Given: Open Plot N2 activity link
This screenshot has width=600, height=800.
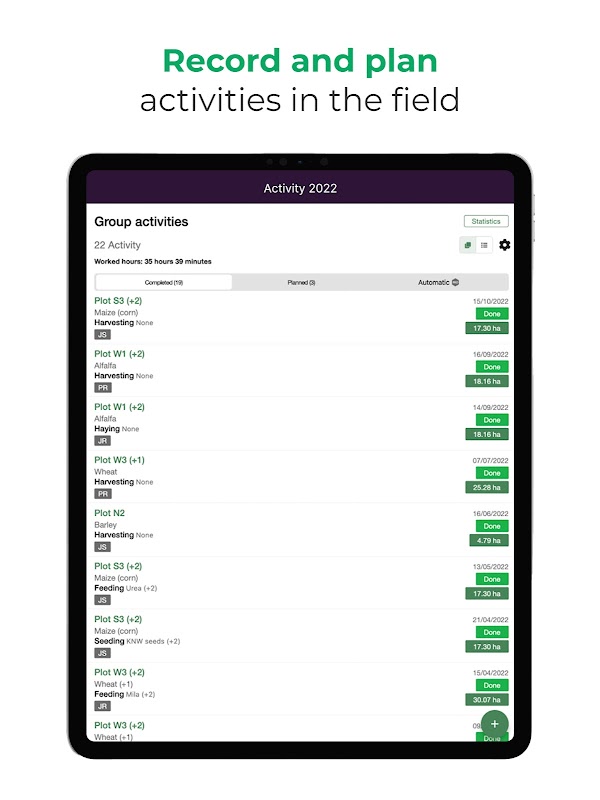Looking at the screenshot, I should pyautogui.click(x=110, y=513).
